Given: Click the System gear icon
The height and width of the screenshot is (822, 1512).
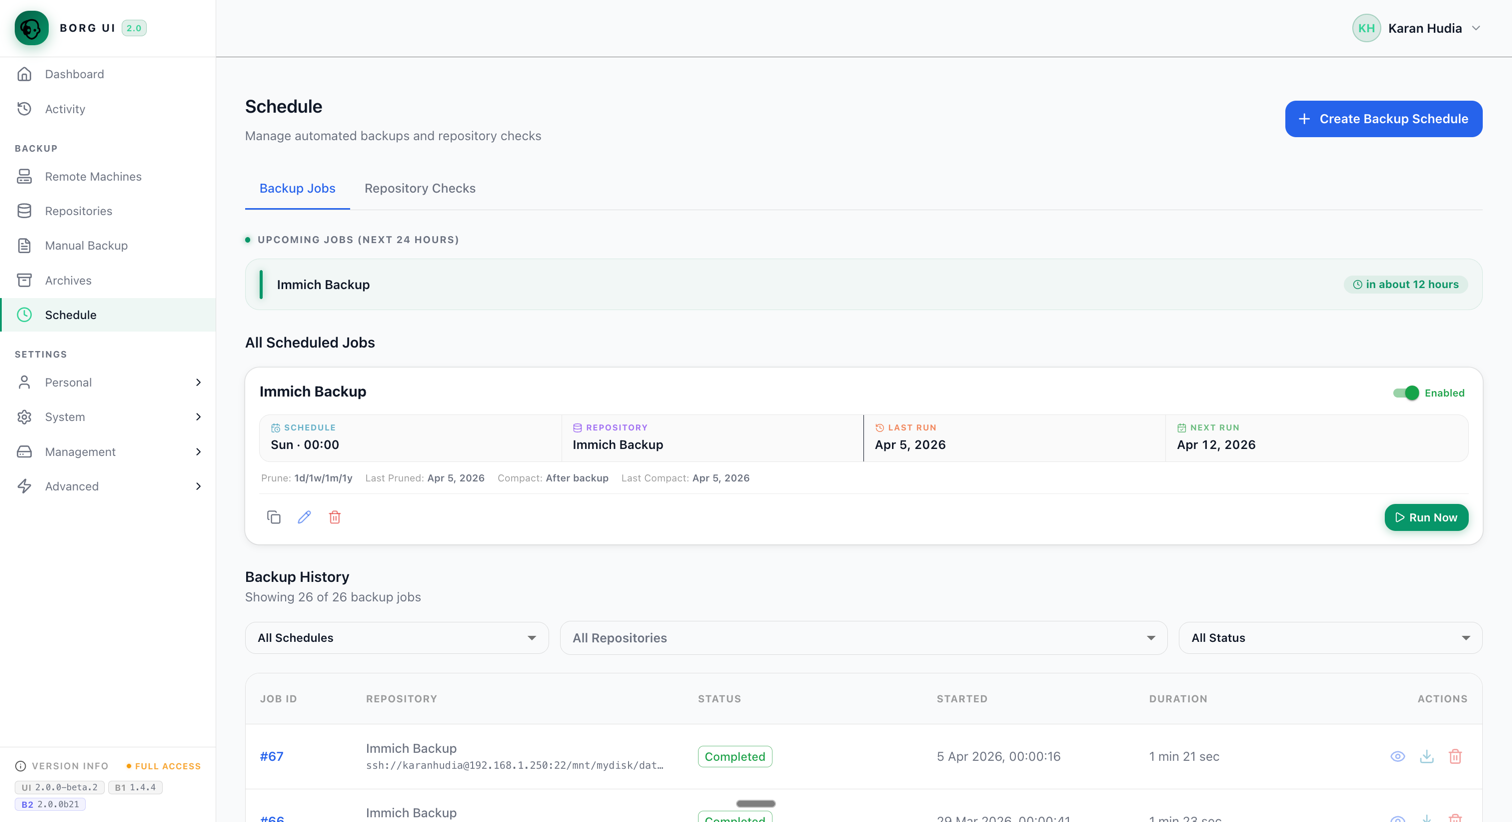Looking at the screenshot, I should pos(24,417).
